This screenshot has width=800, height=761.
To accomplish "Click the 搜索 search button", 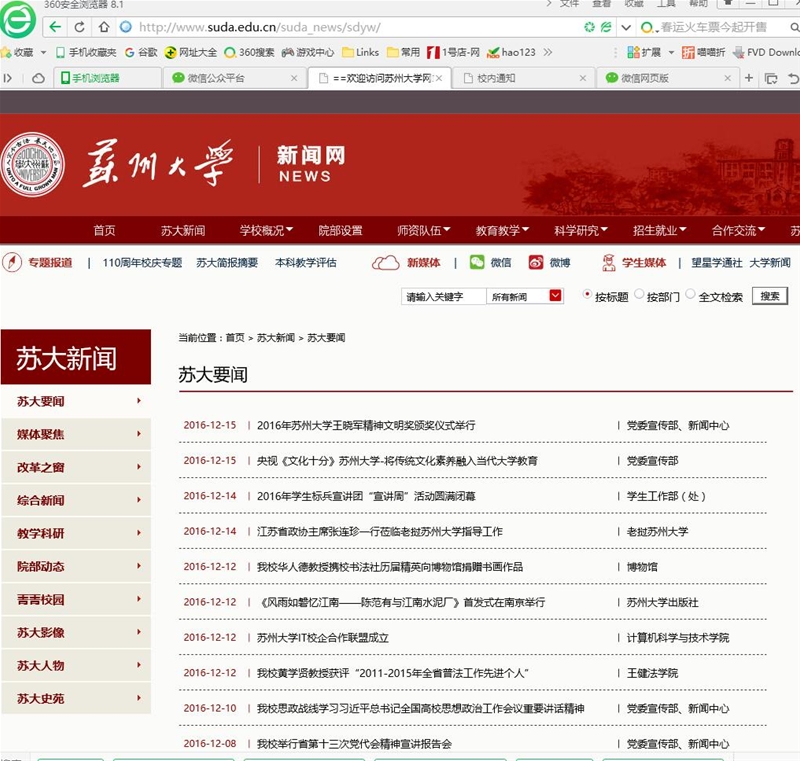I will (769, 296).
